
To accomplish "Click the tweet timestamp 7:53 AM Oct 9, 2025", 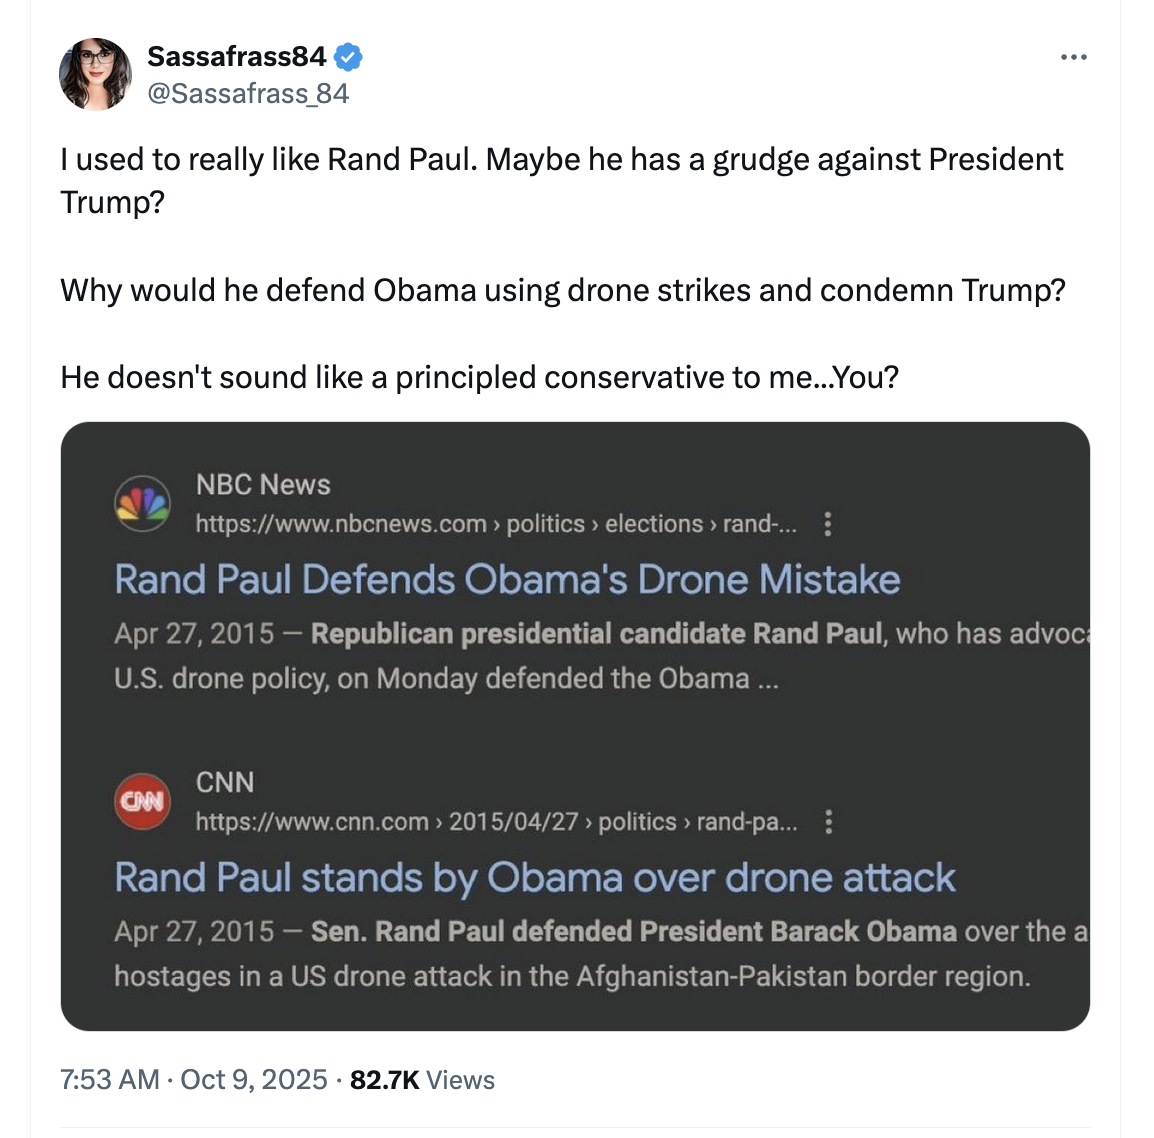I will click(194, 1080).
